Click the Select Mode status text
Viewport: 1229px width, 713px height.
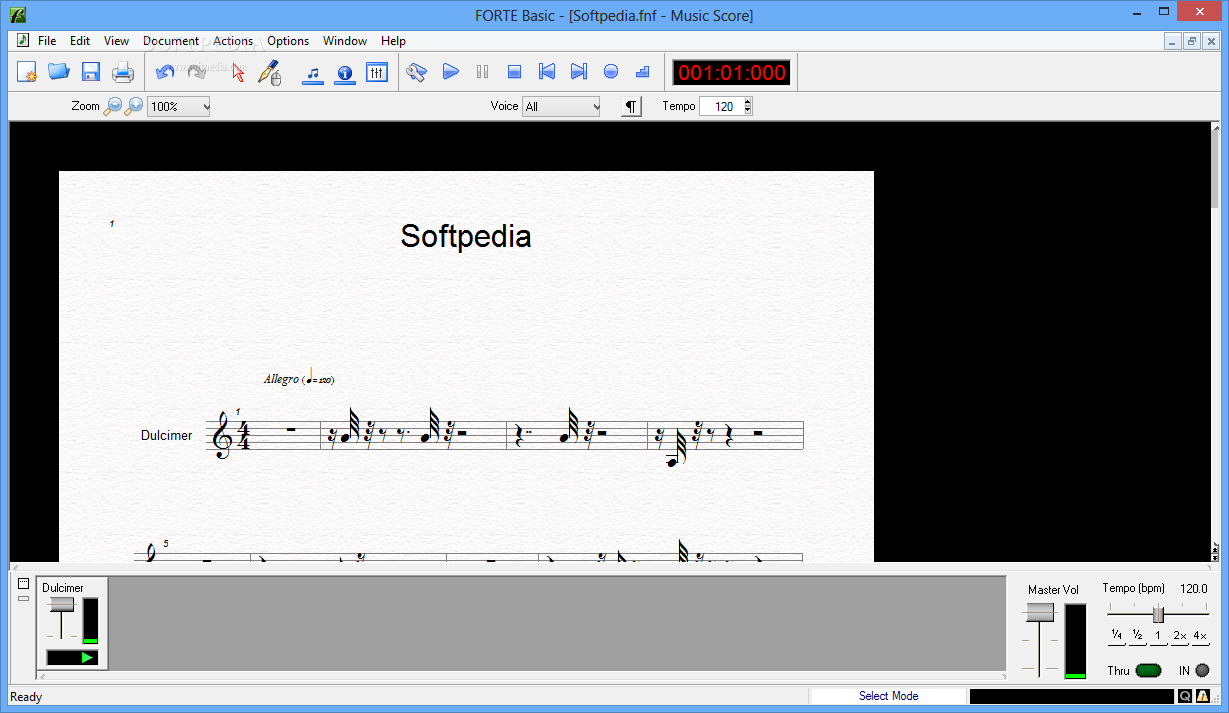coord(888,696)
